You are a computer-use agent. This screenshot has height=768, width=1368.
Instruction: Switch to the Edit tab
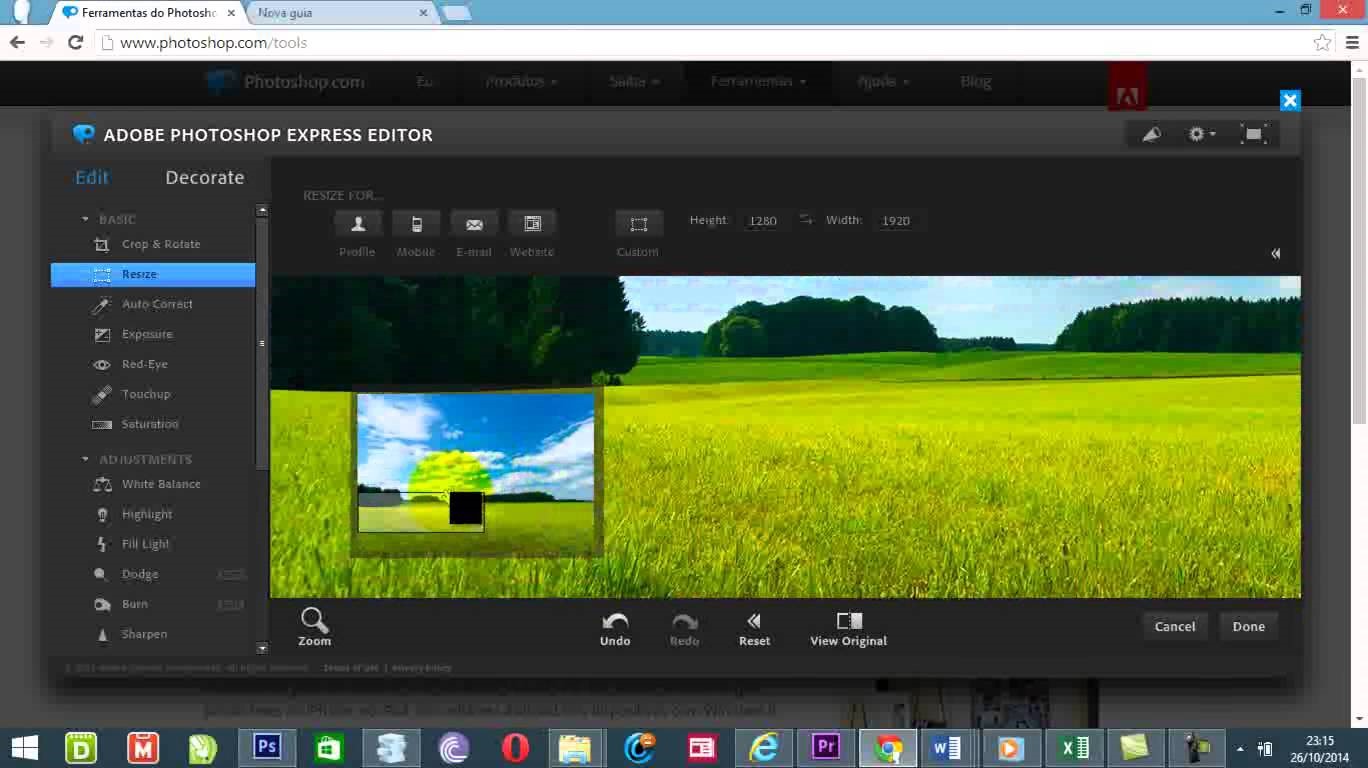click(92, 177)
